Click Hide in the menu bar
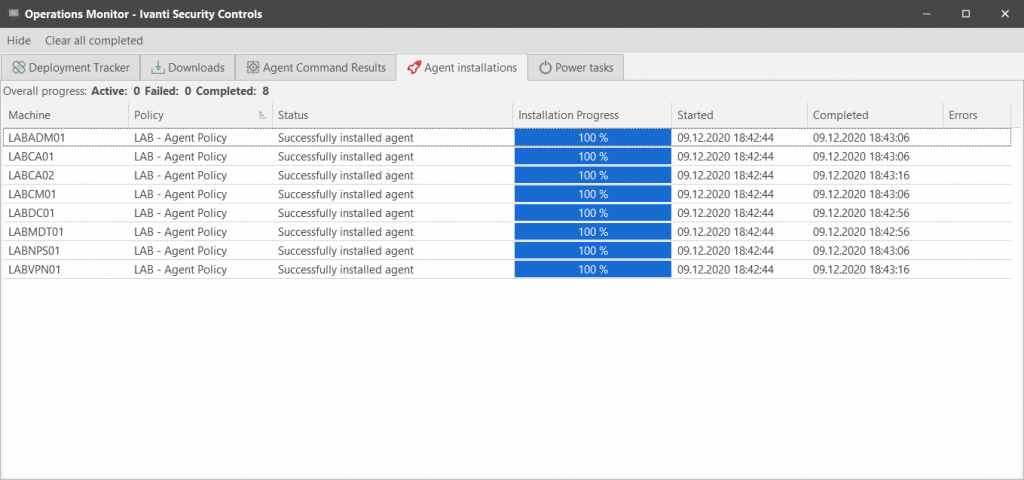This screenshot has height=480, width=1024. 19,40
